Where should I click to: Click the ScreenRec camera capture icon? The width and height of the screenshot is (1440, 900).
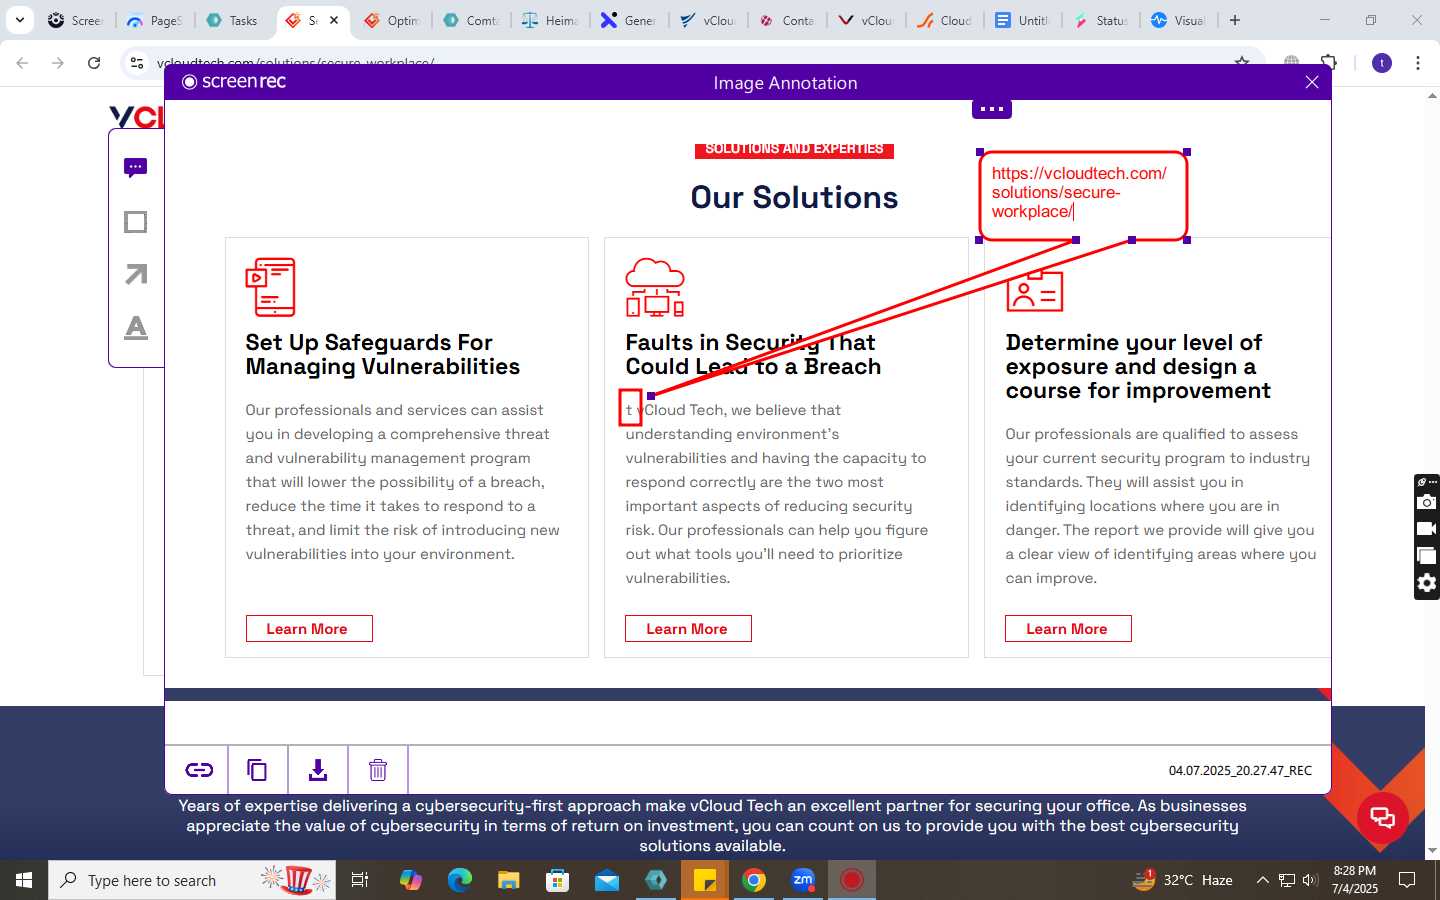[x=1427, y=501]
